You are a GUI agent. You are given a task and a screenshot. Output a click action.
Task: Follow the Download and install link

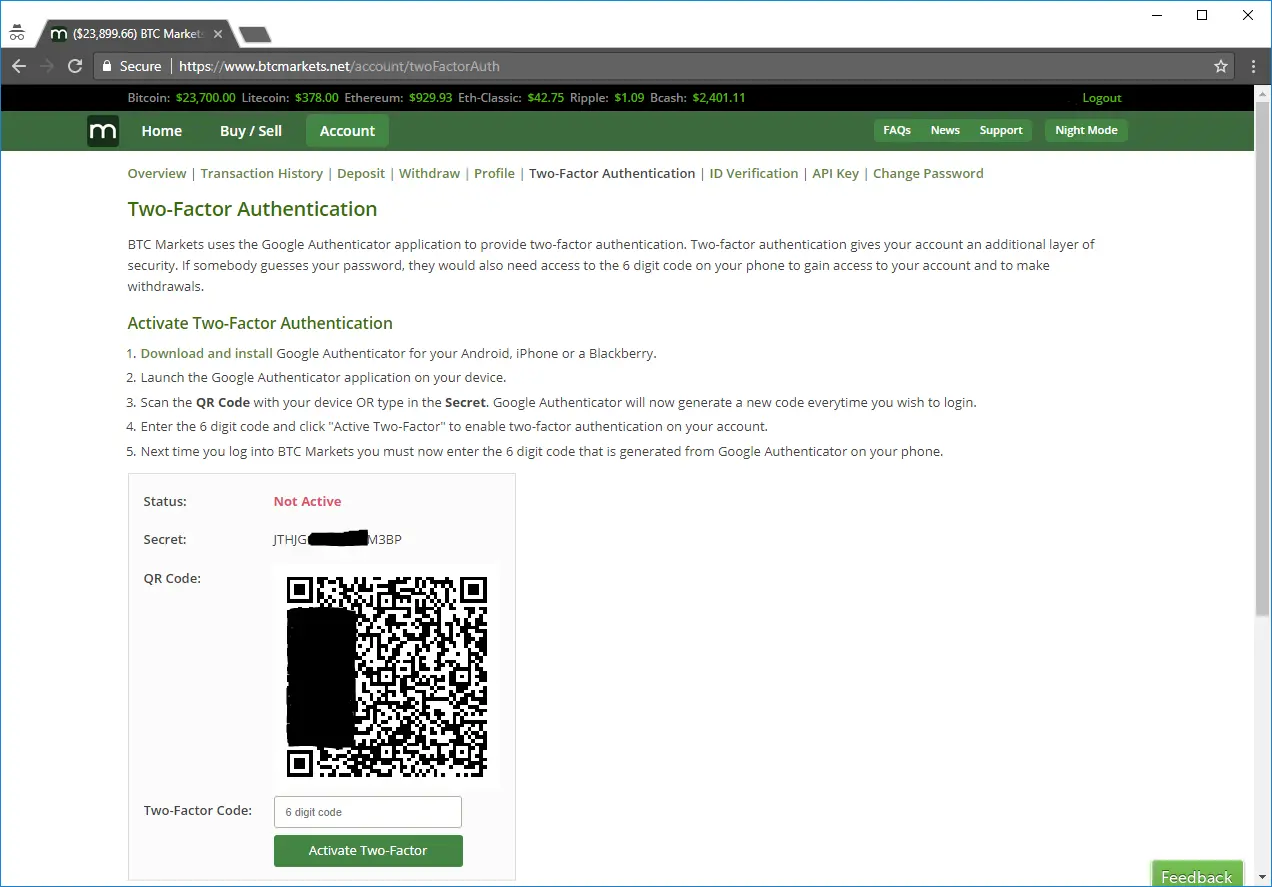pyautogui.click(x=207, y=353)
